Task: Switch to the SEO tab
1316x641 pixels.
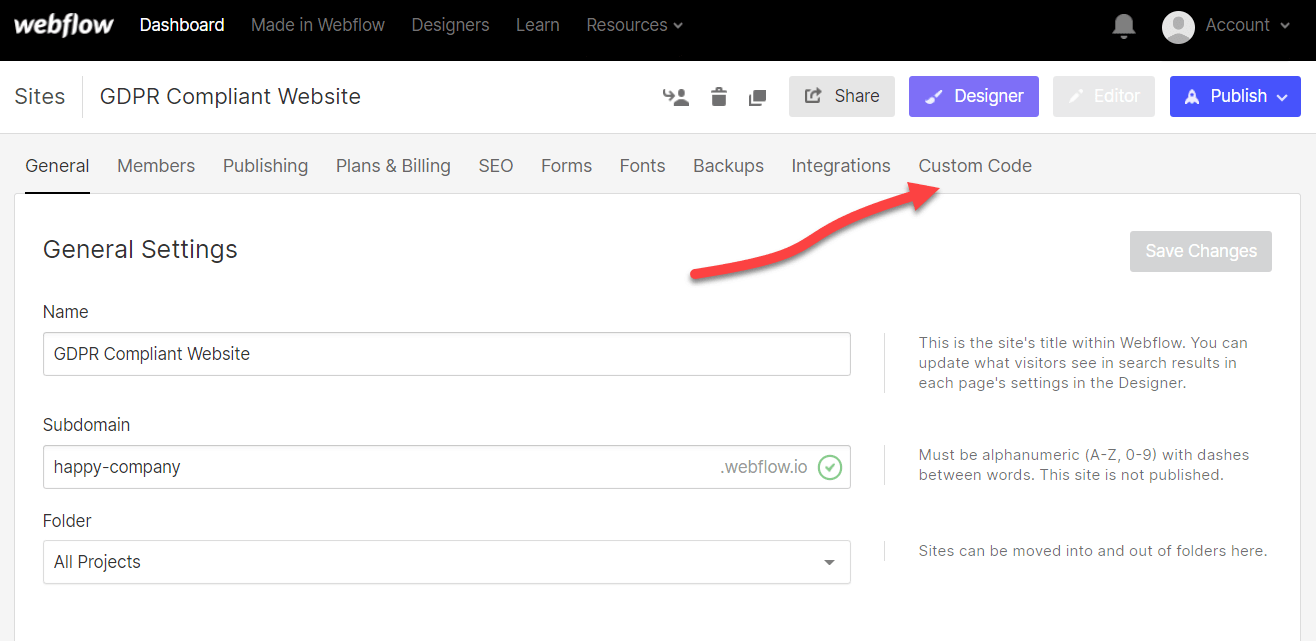Action: pyautogui.click(x=496, y=166)
